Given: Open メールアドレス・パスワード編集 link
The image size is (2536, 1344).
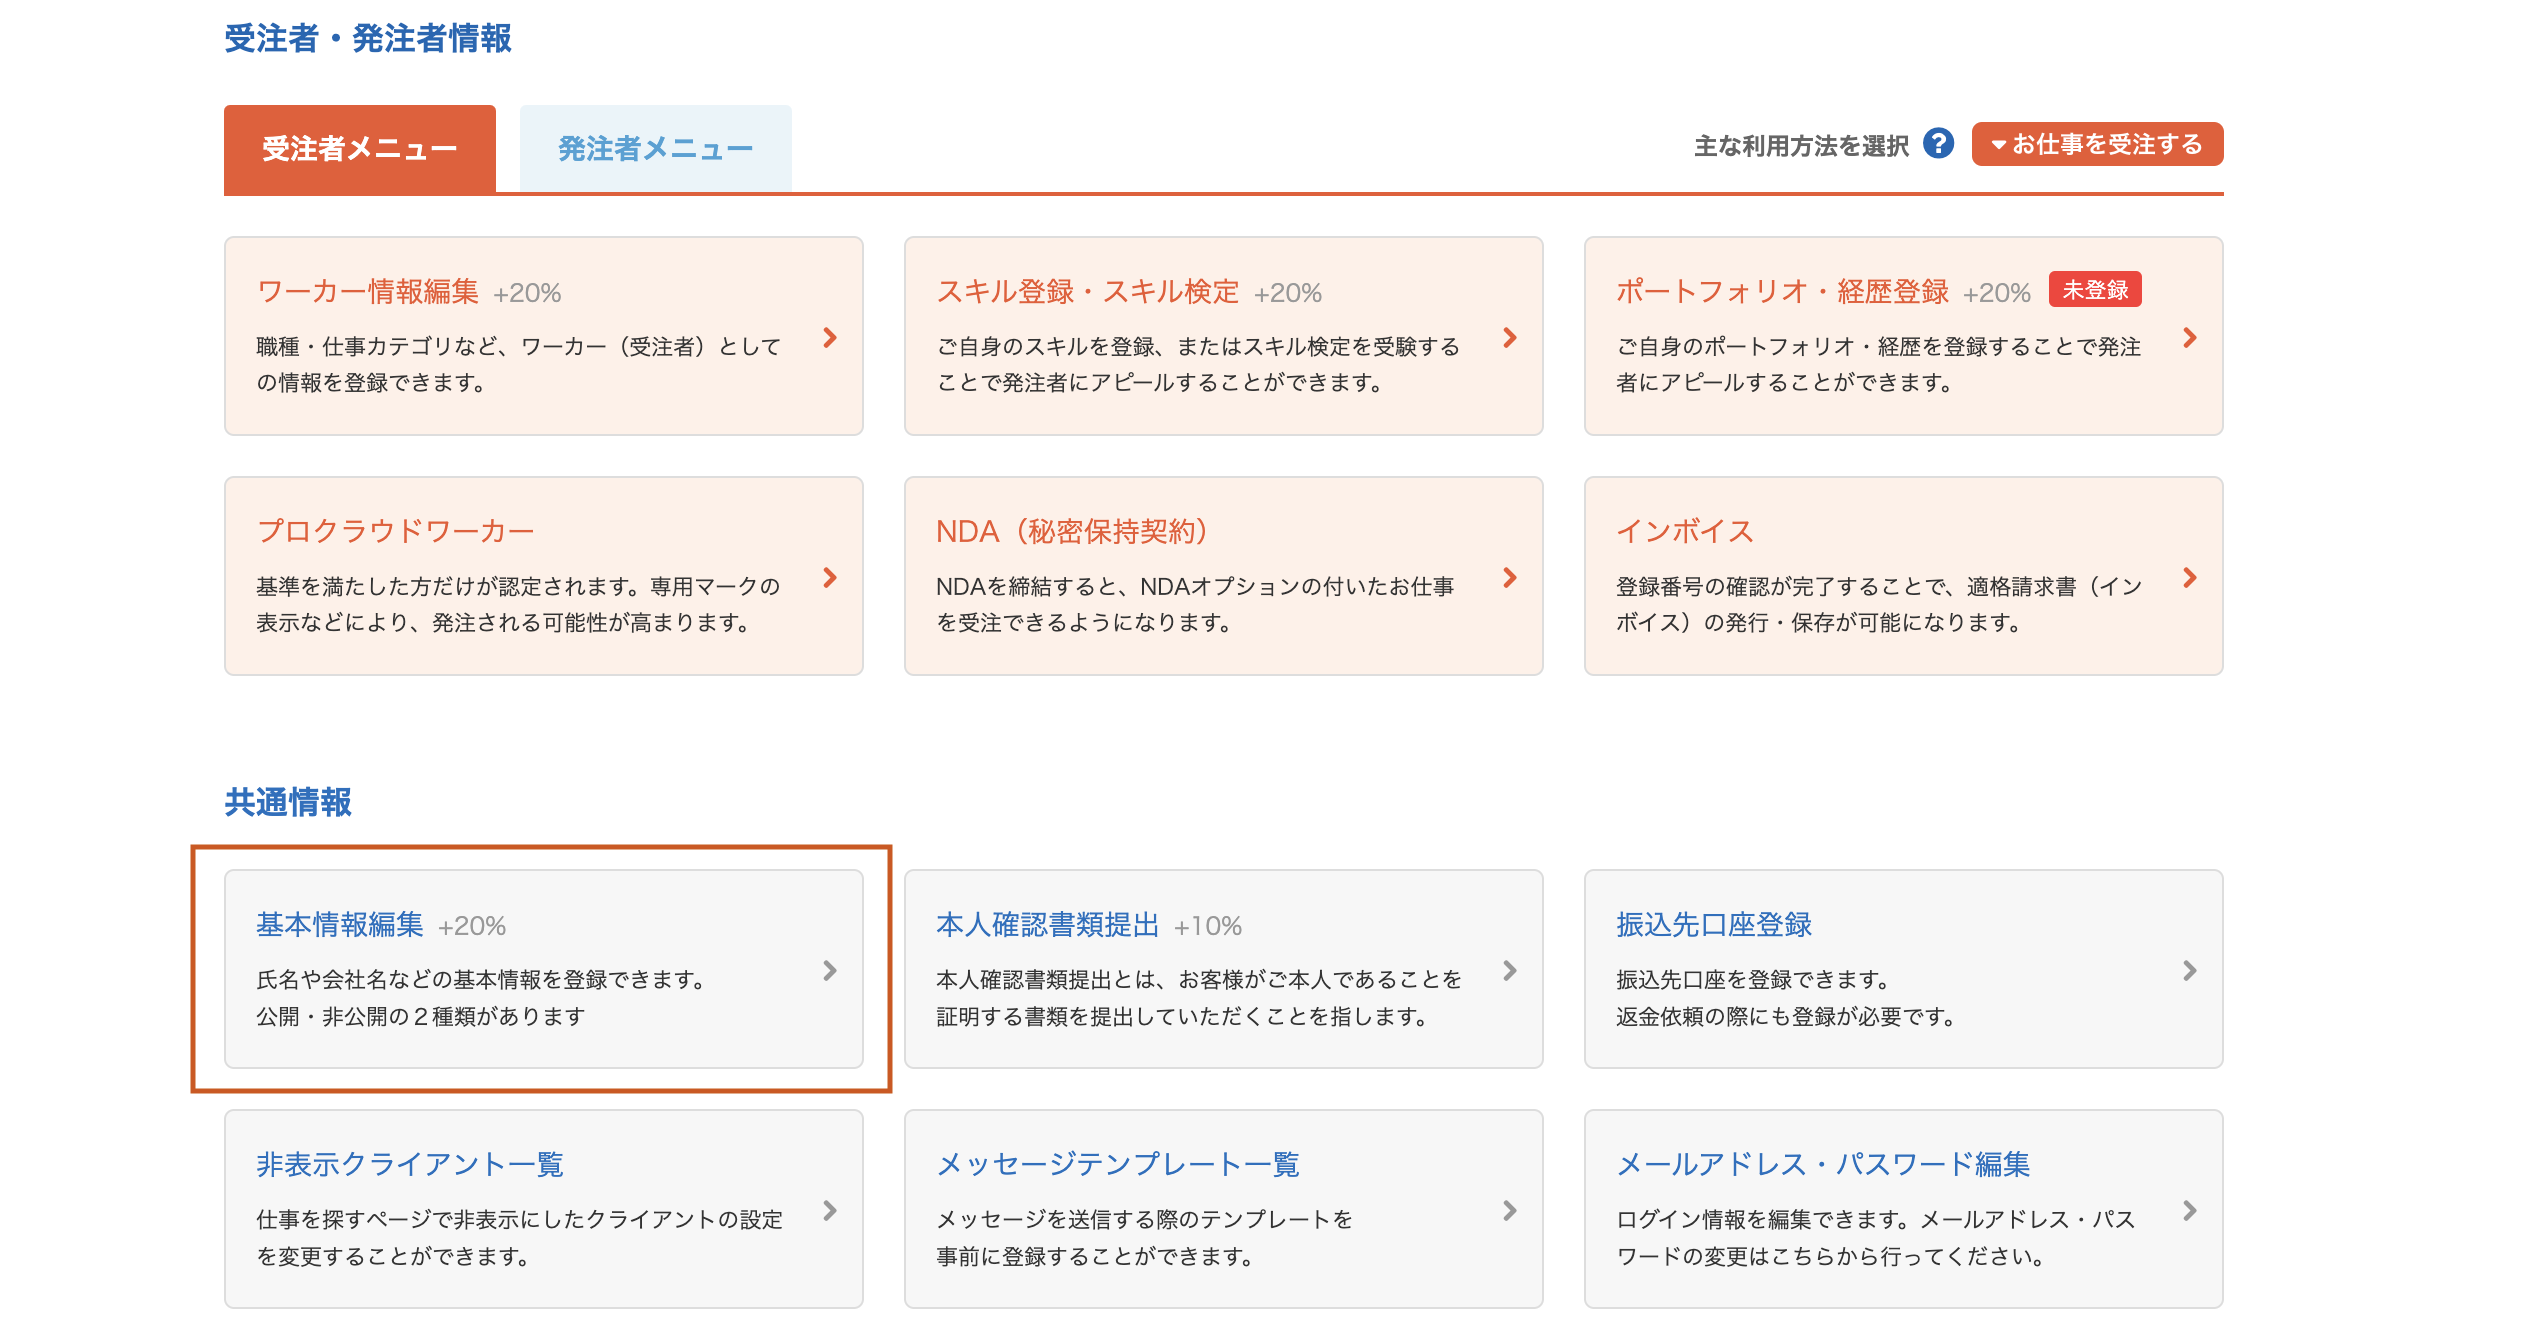Looking at the screenshot, I should pyautogui.click(x=1823, y=1165).
